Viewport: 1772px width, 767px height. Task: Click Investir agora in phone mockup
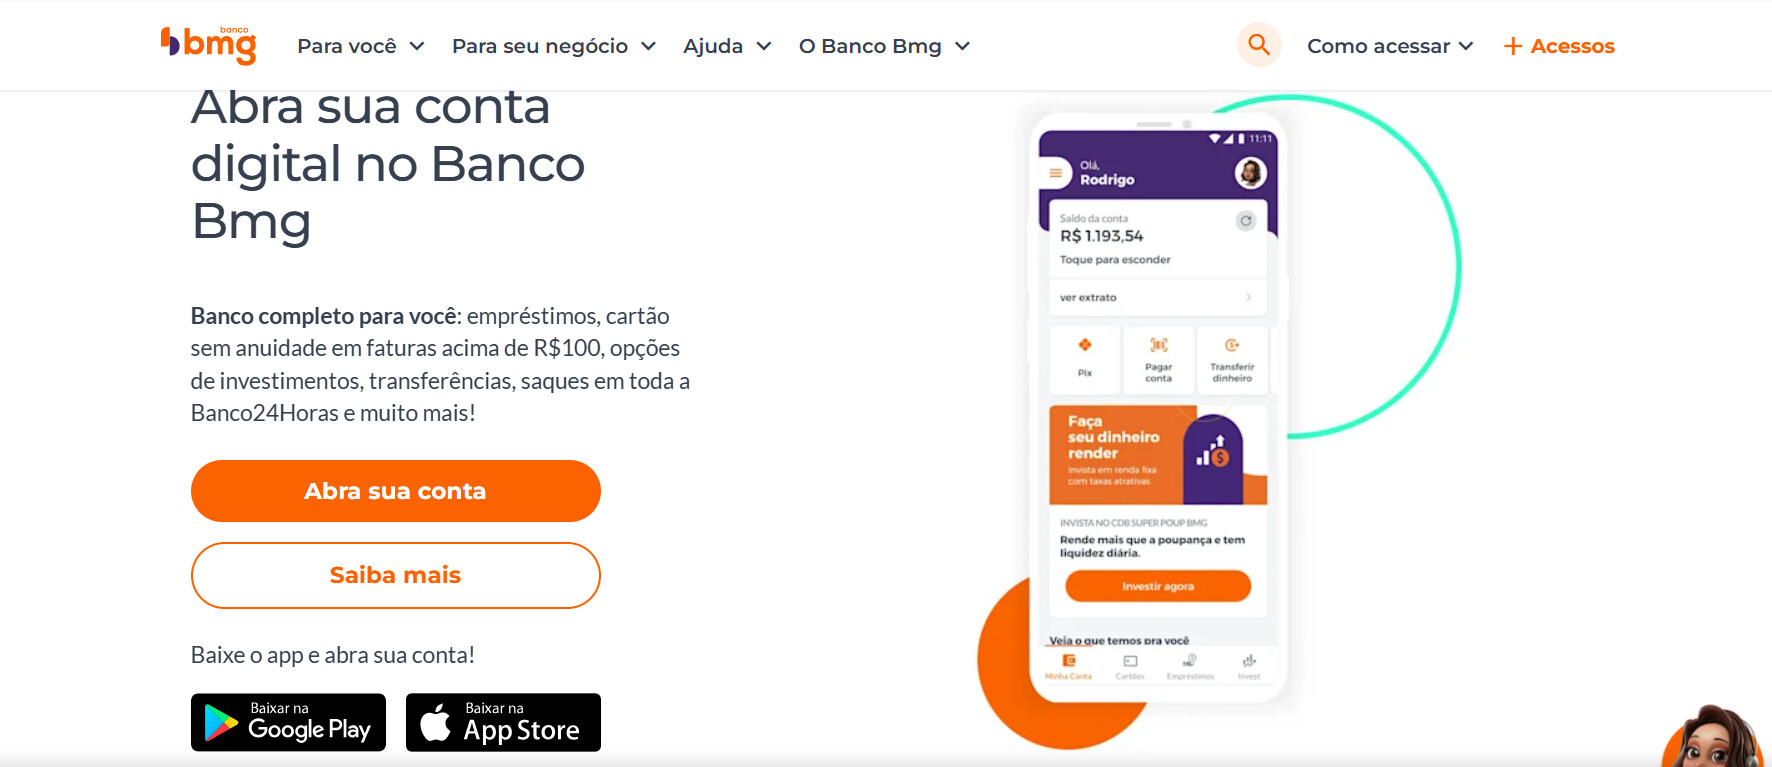[x=1158, y=586]
